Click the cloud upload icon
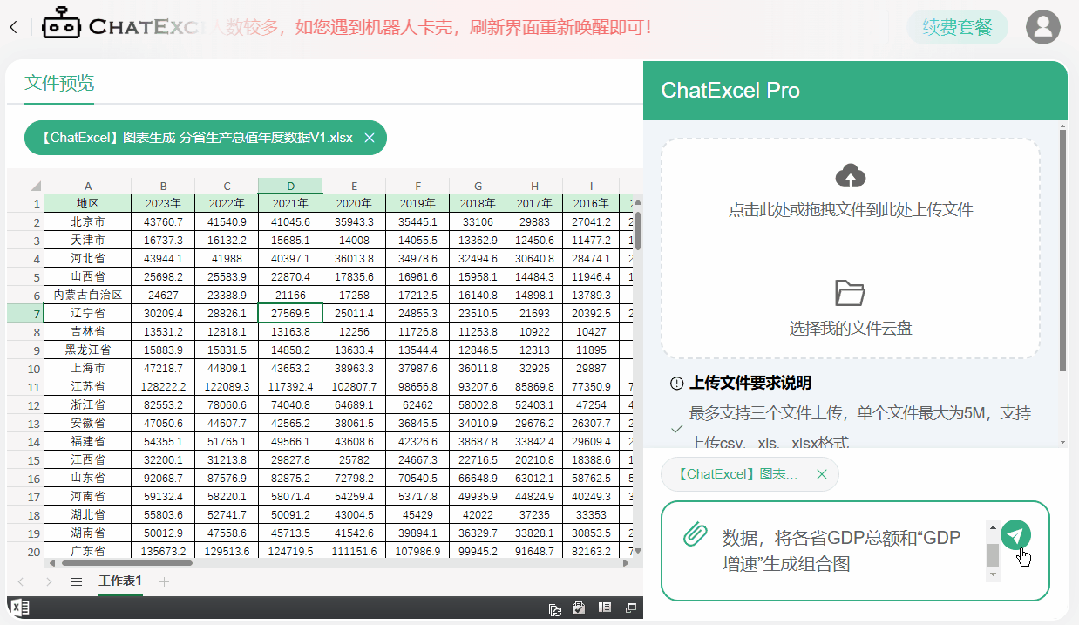Screen dimensions: 1079x625 point(851,176)
